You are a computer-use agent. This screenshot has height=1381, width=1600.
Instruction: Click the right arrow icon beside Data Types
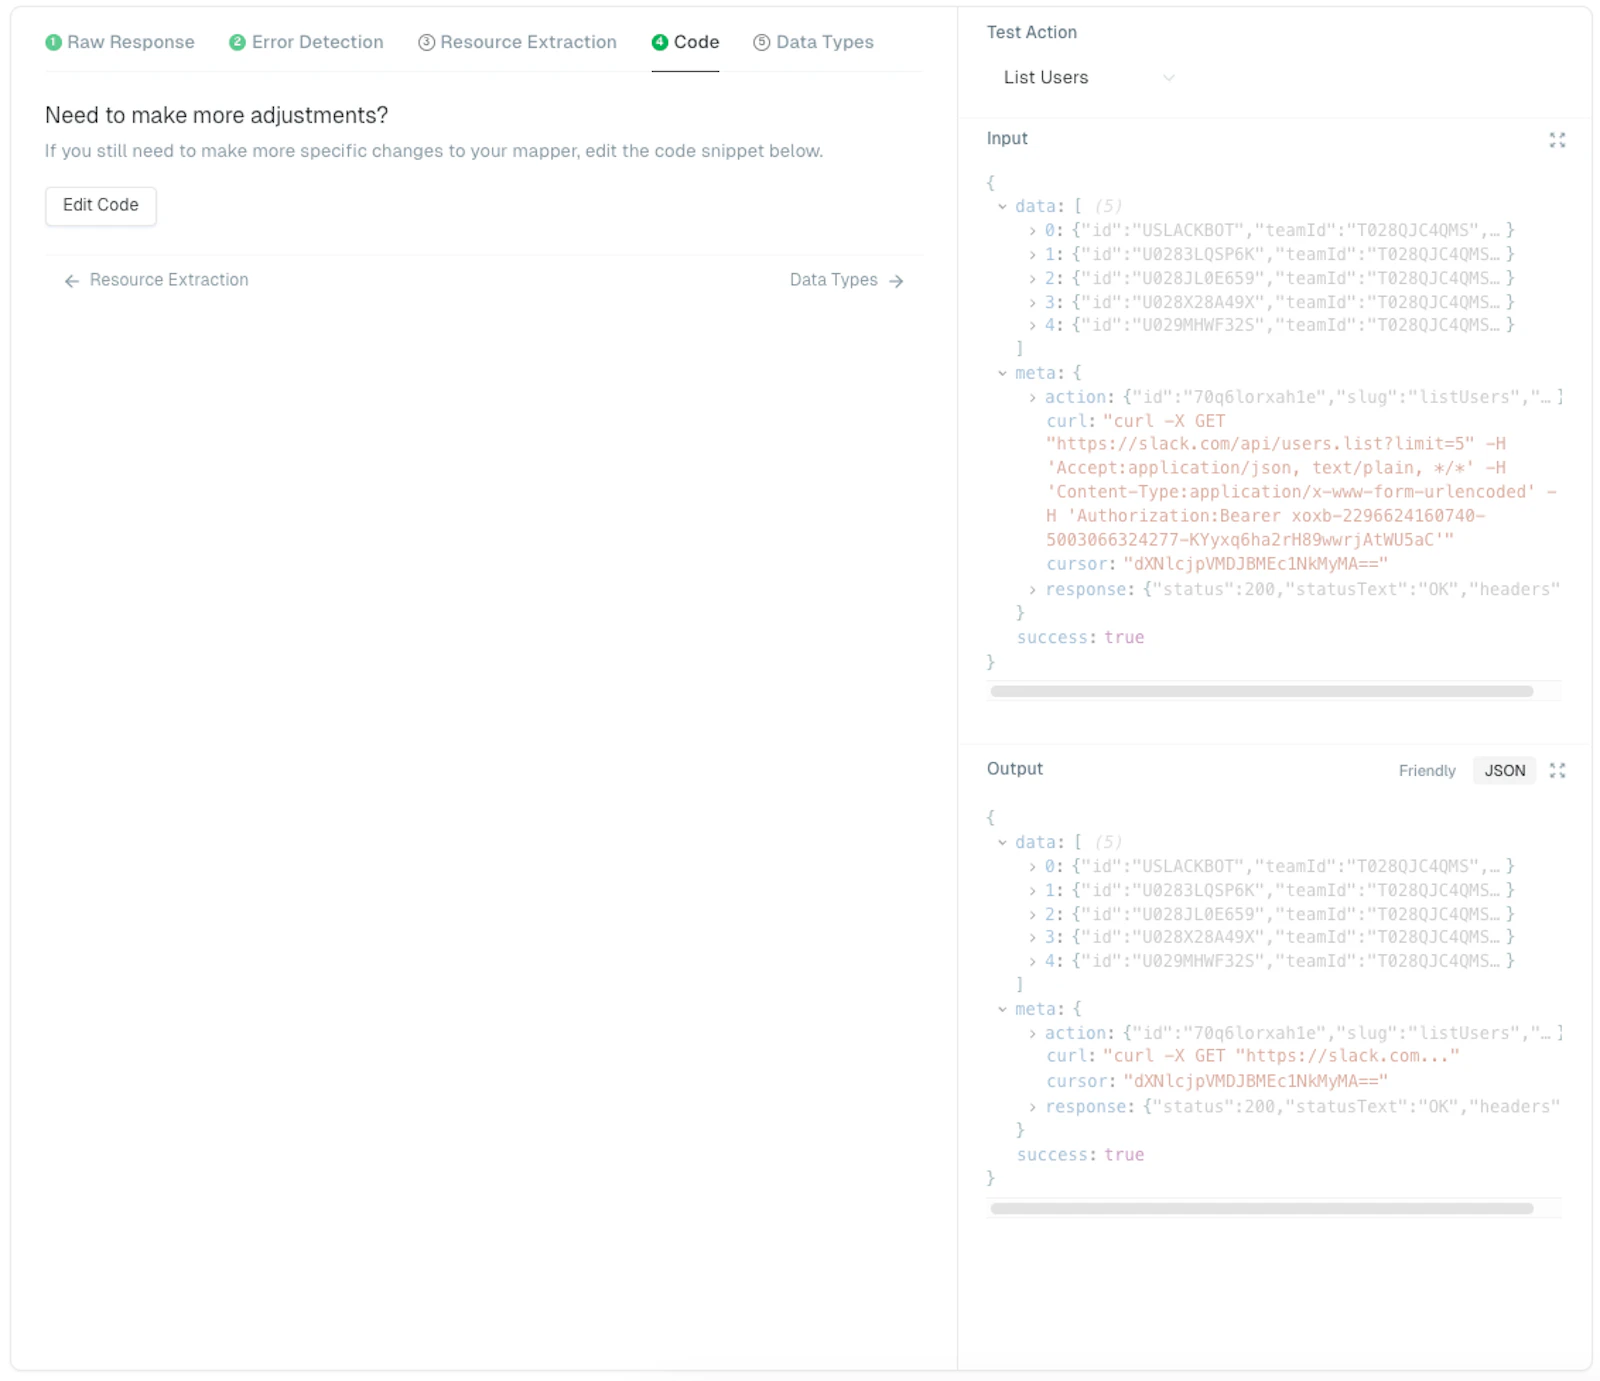pyautogui.click(x=896, y=281)
